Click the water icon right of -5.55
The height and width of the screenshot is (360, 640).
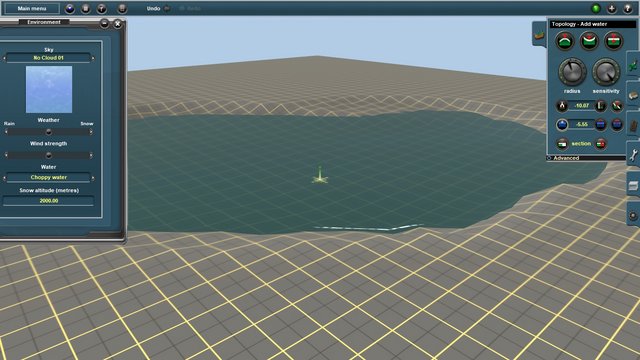click(x=601, y=124)
